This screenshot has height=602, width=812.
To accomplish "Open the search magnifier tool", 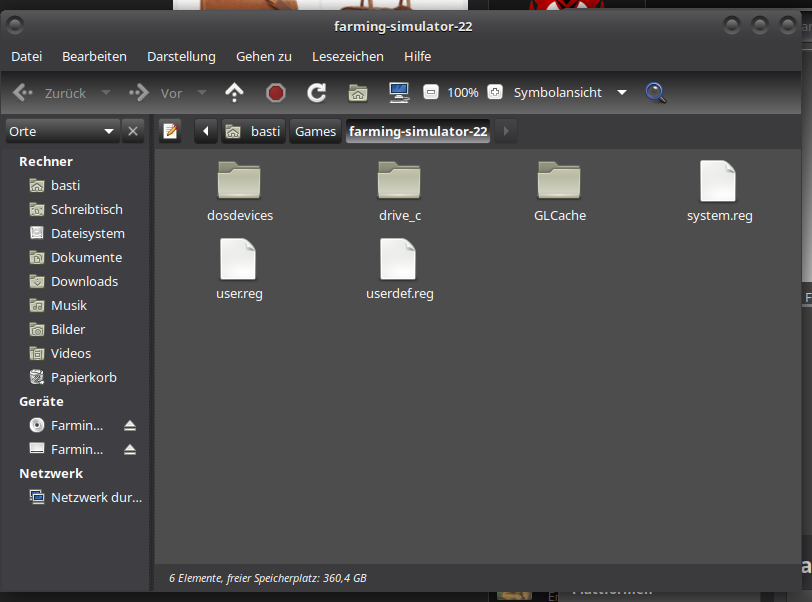I will (x=655, y=93).
